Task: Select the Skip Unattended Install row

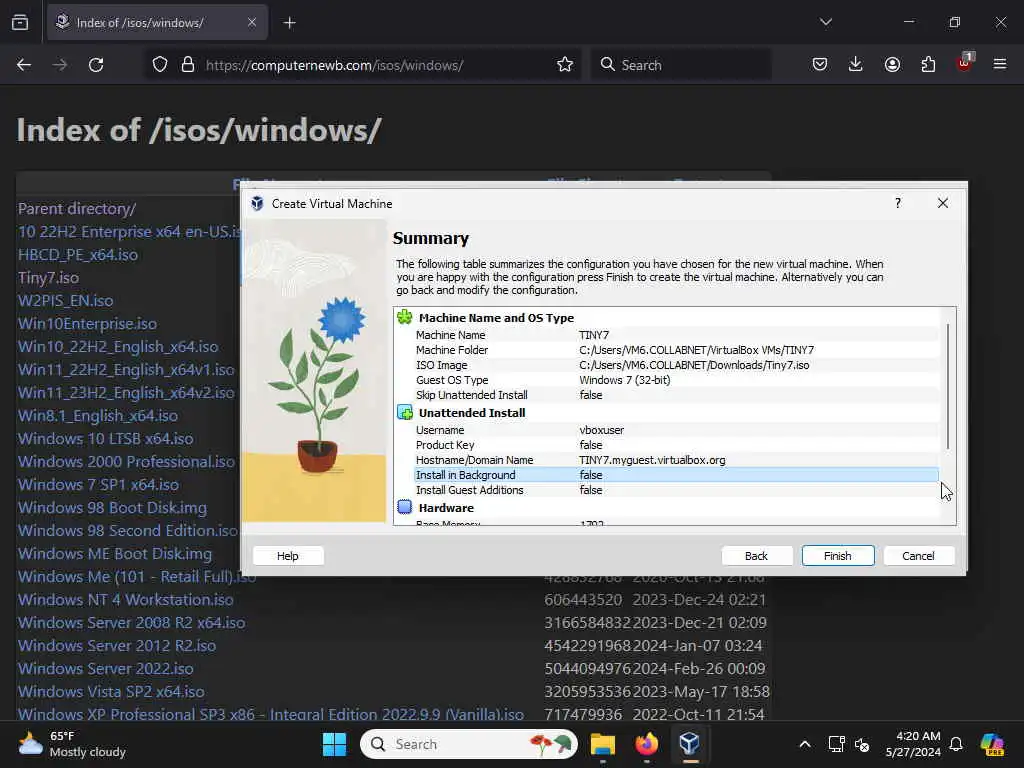Action: (x=677, y=395)
